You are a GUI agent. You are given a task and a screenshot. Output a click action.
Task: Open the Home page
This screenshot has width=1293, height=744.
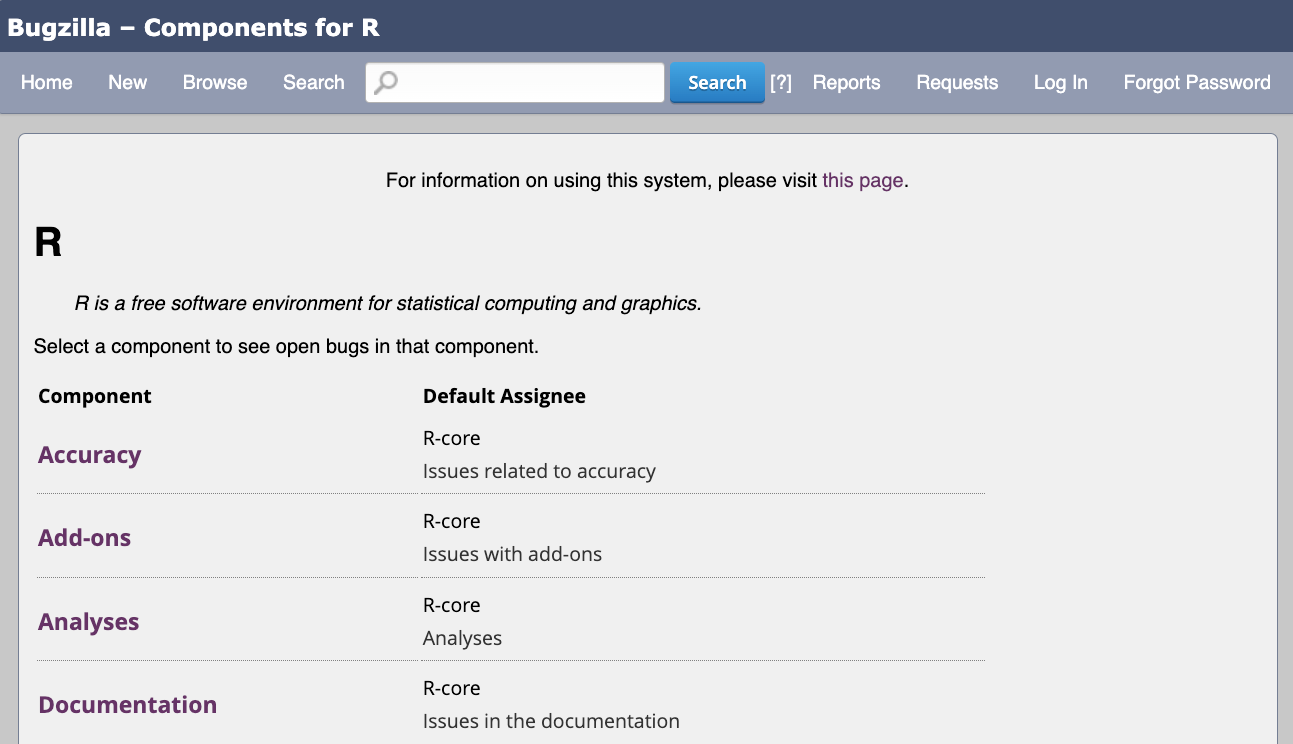[x=47, y=83]
